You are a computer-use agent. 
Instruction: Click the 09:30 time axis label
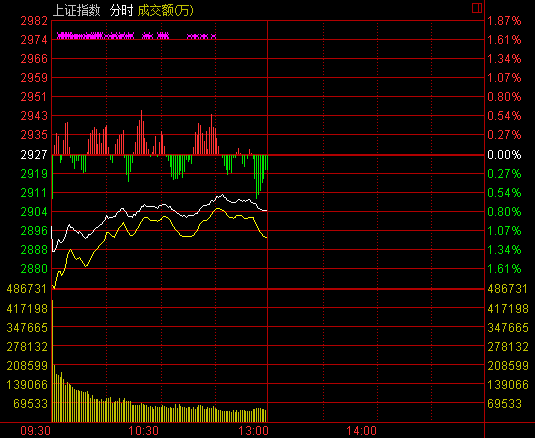click(35, 431)
